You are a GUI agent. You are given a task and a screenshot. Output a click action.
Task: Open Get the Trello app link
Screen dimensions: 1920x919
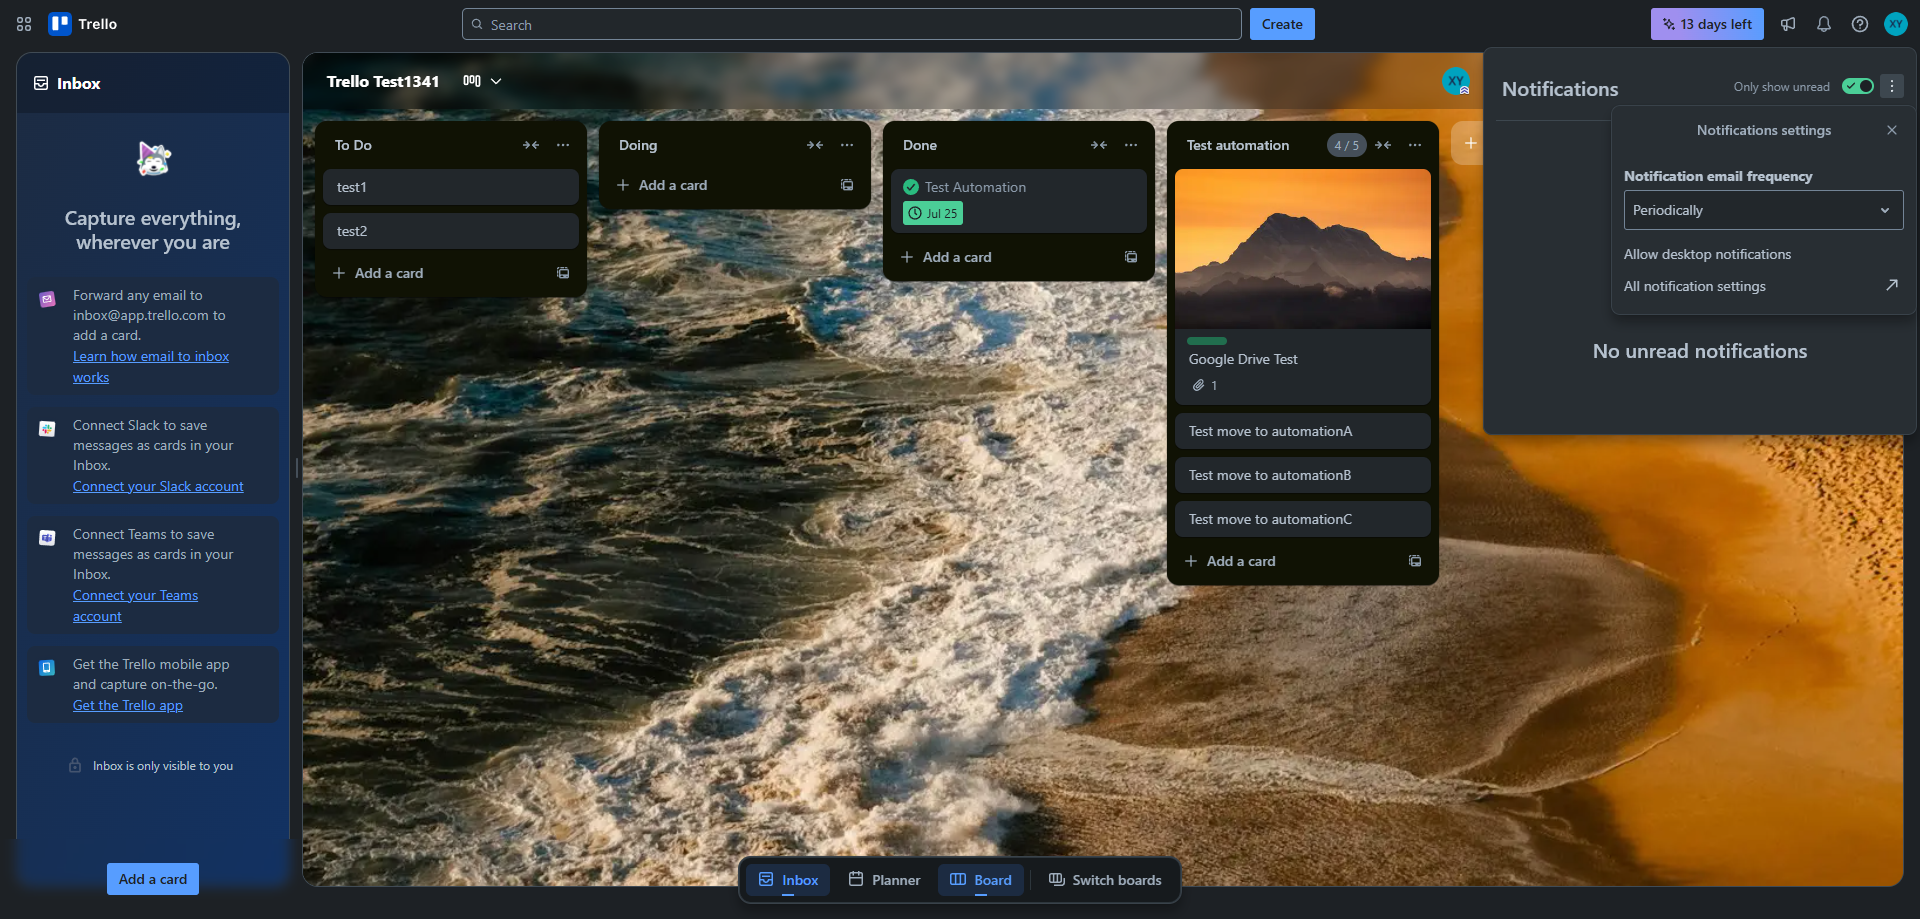128,705
